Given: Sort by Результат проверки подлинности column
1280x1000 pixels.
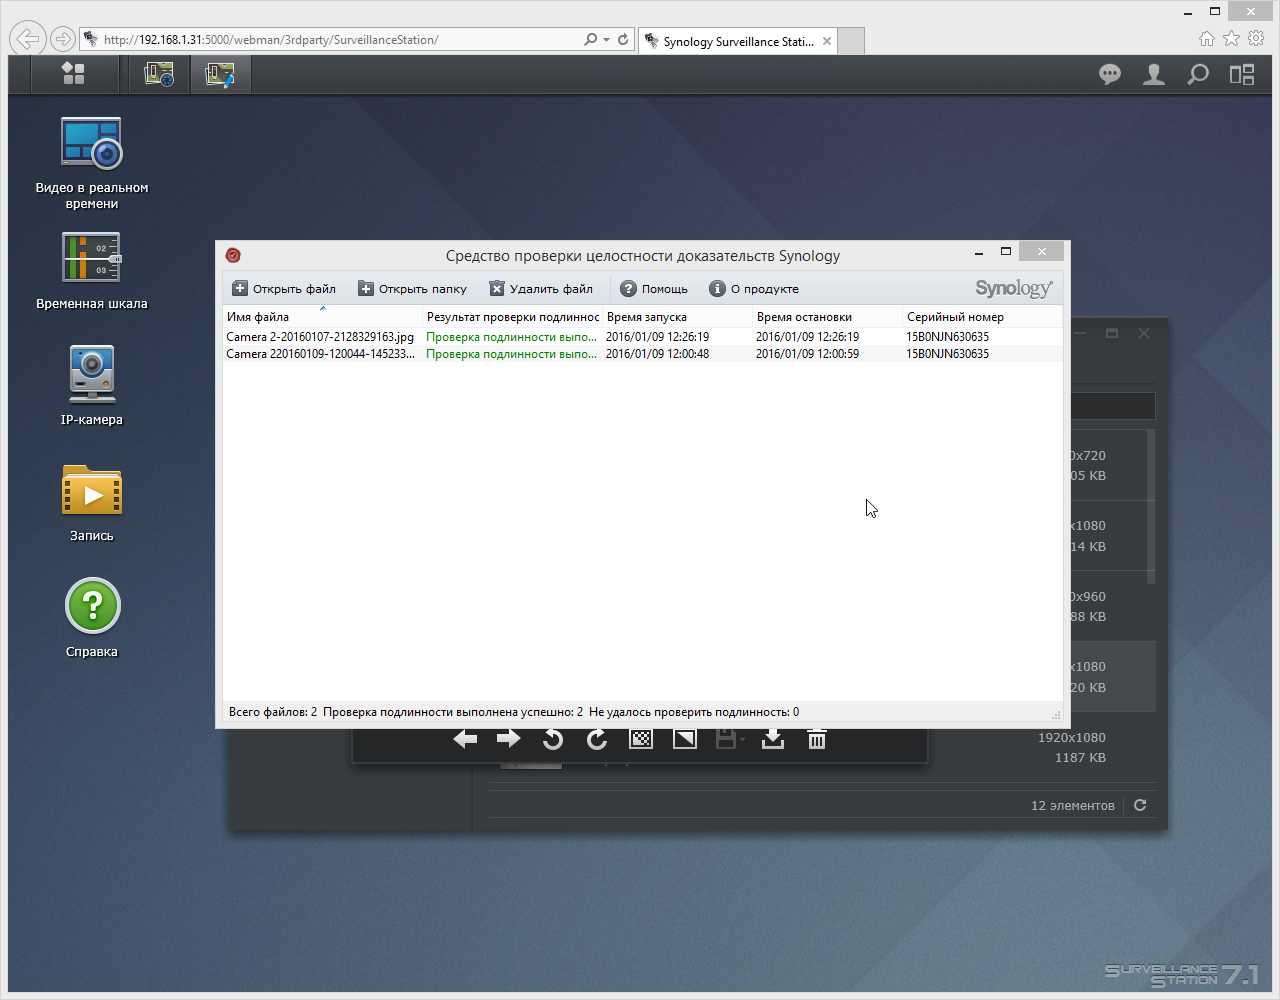Looking at the screenshot, I should click(512, 317).
